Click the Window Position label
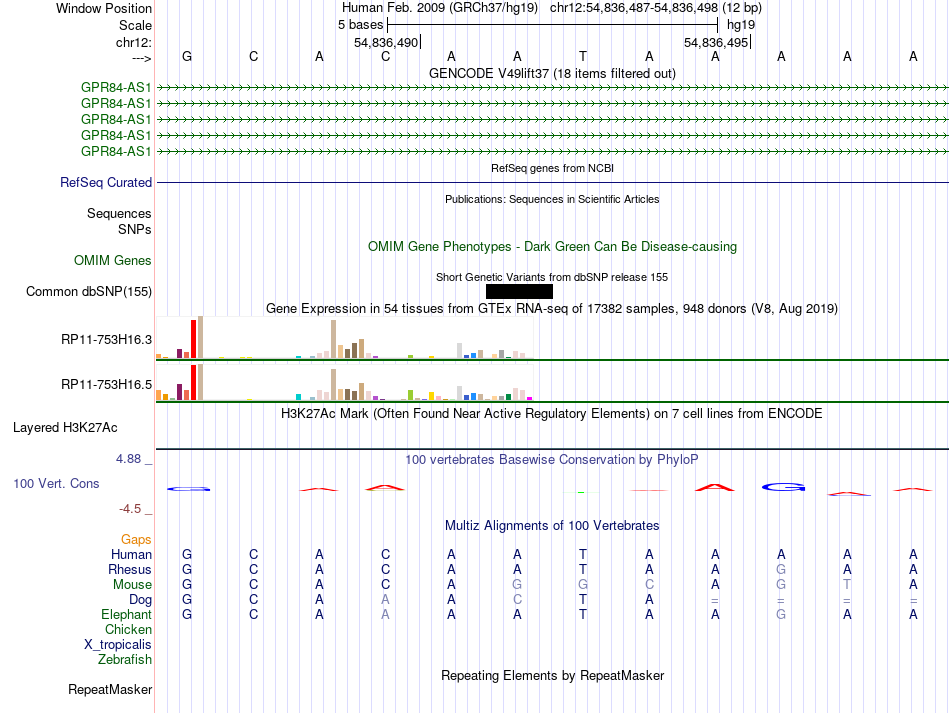Image resolution: width=950 pixels, height=713 pixels. pyautogui.click(x=104, y=8)
